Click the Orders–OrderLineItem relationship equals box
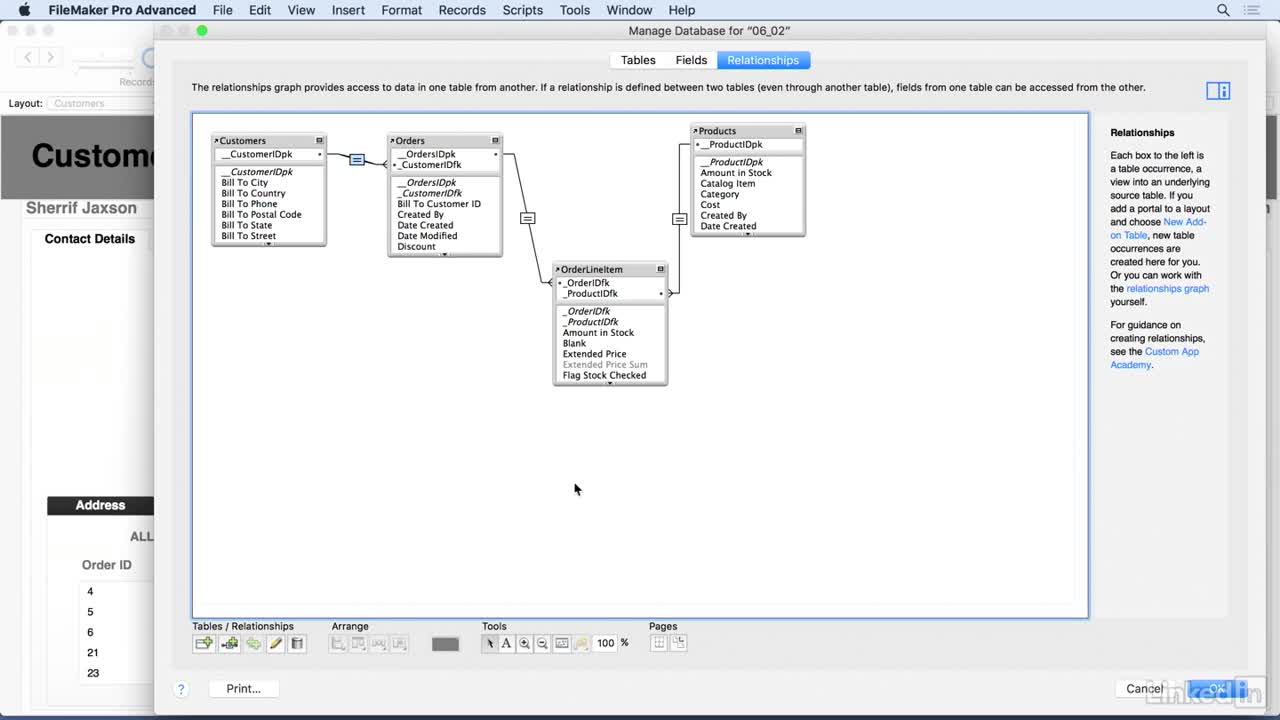The width and height of the screenshot is (1280, 720). tap(527, 218)
